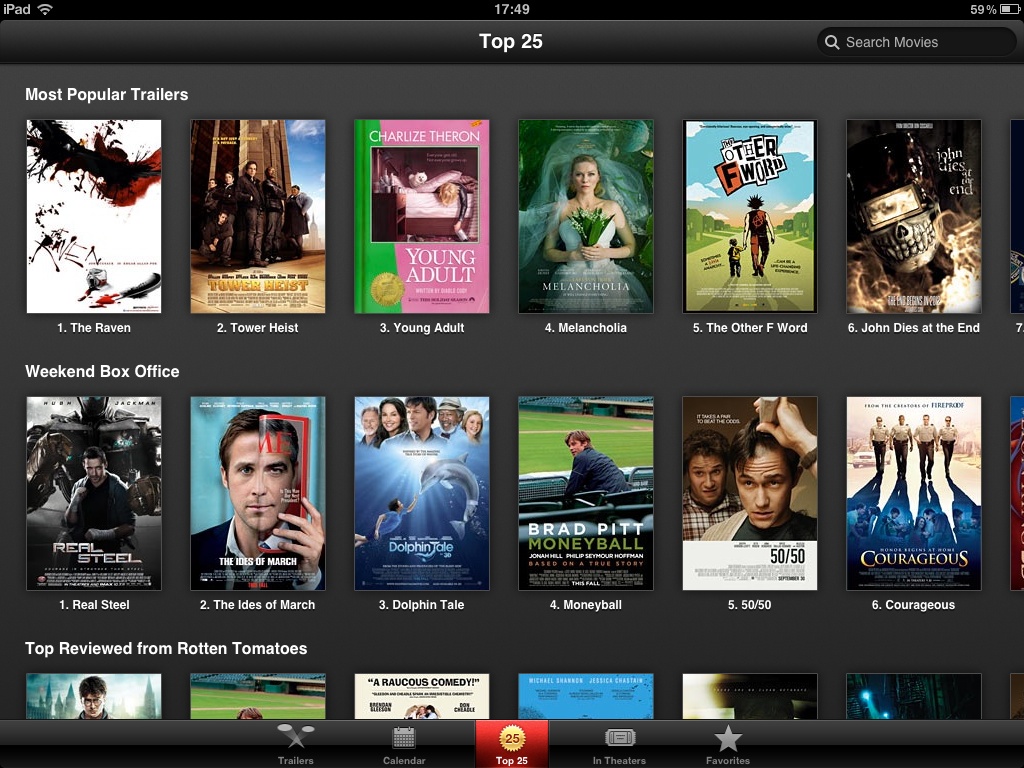Select the '1. The Raven' title

(94, 328)
